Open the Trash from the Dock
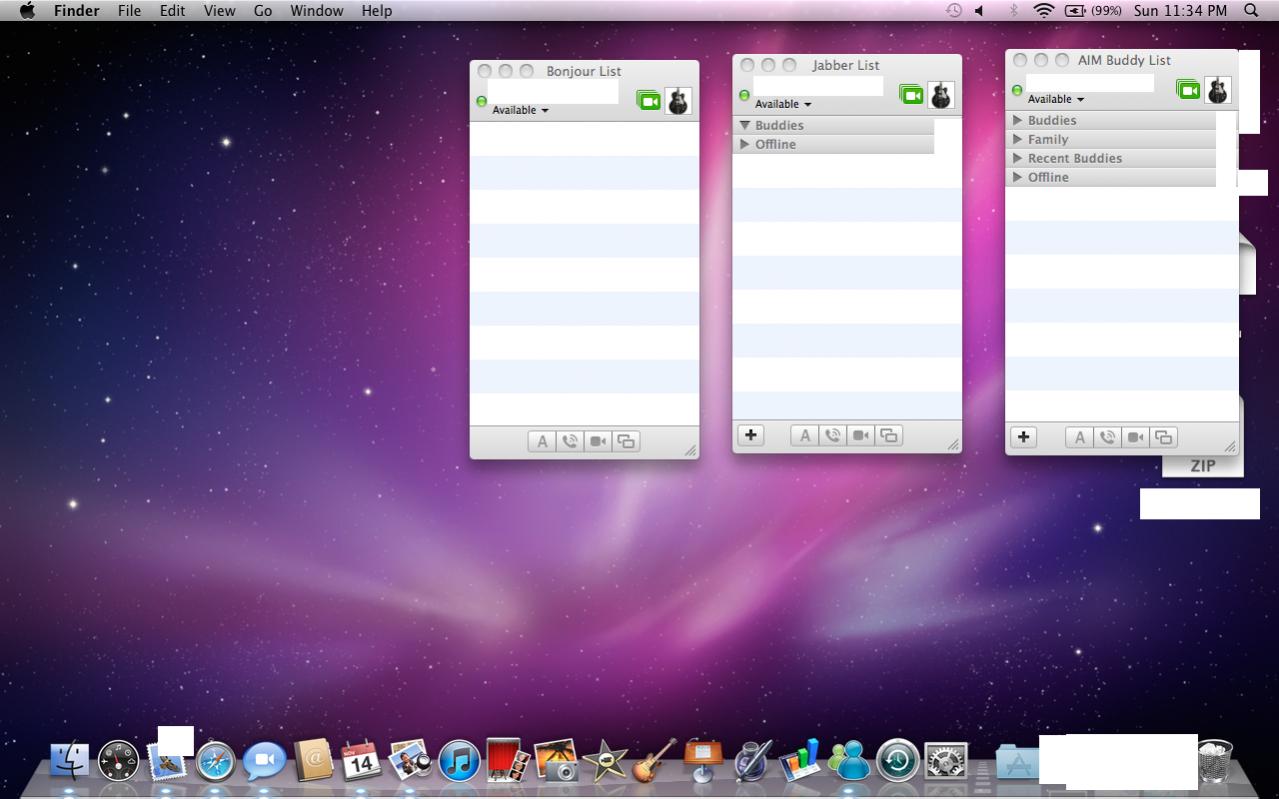This screenshot has width=1279, height=799. click(x=1216, y=761)
